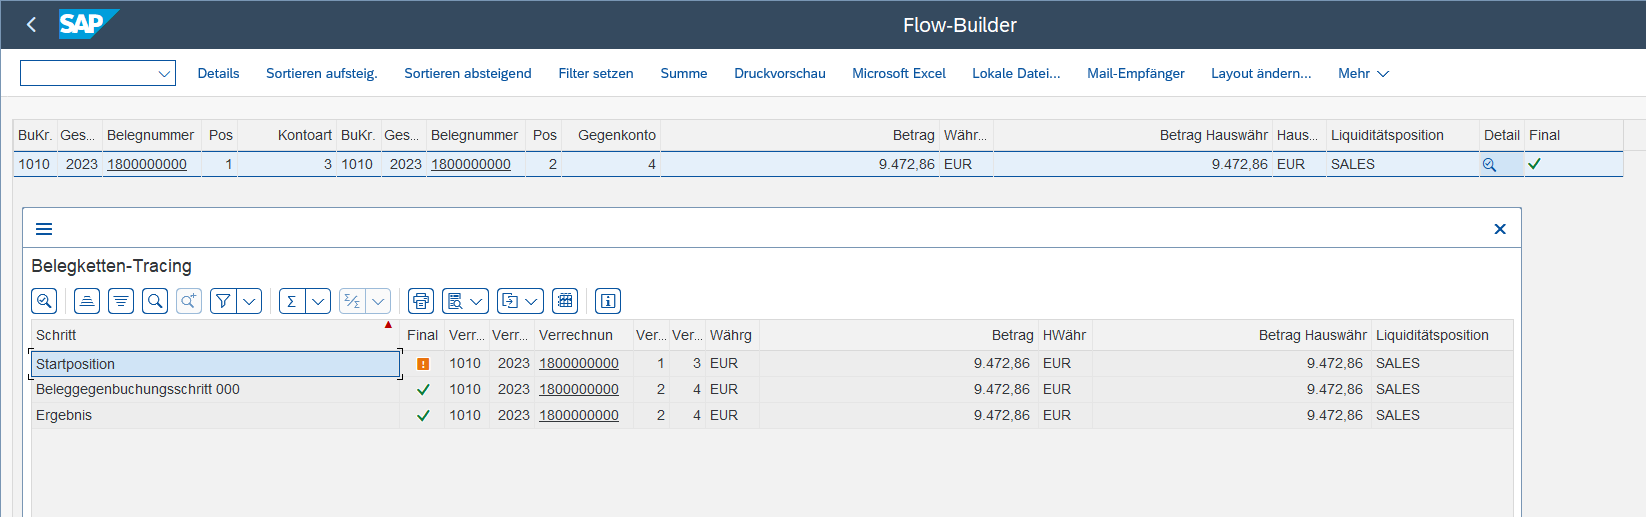
Task: Click the filter funnel icon
Action: 224,301
